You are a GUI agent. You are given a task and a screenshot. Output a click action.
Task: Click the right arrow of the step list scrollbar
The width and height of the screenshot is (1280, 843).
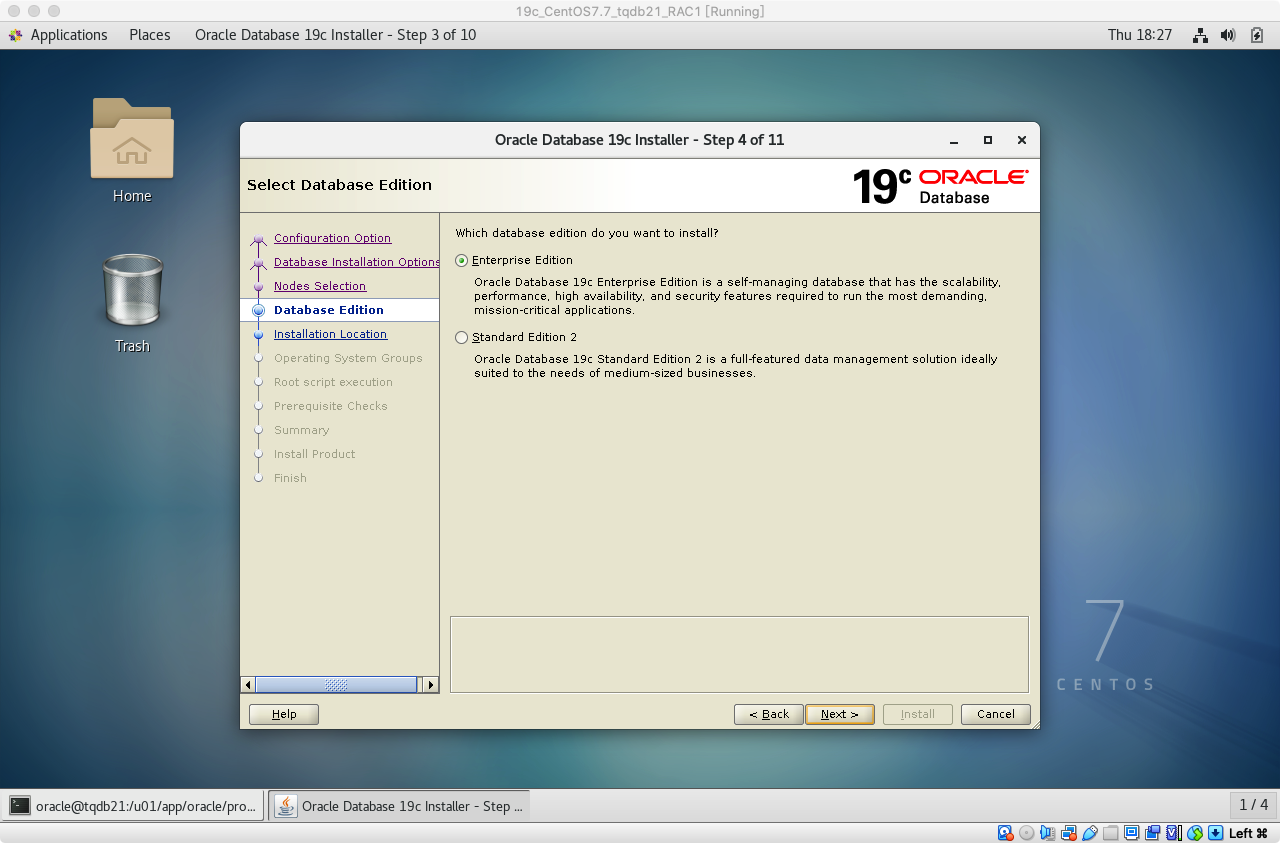point(431,685)
